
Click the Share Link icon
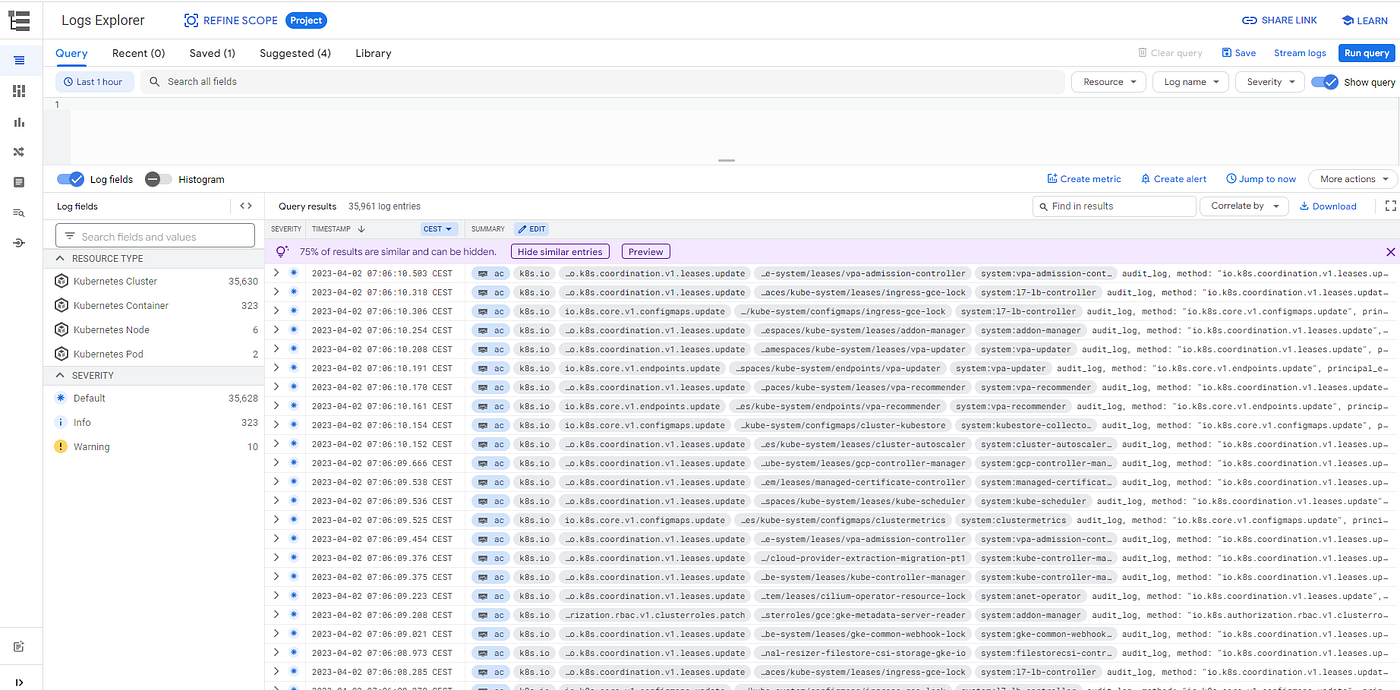[1250, 20]
